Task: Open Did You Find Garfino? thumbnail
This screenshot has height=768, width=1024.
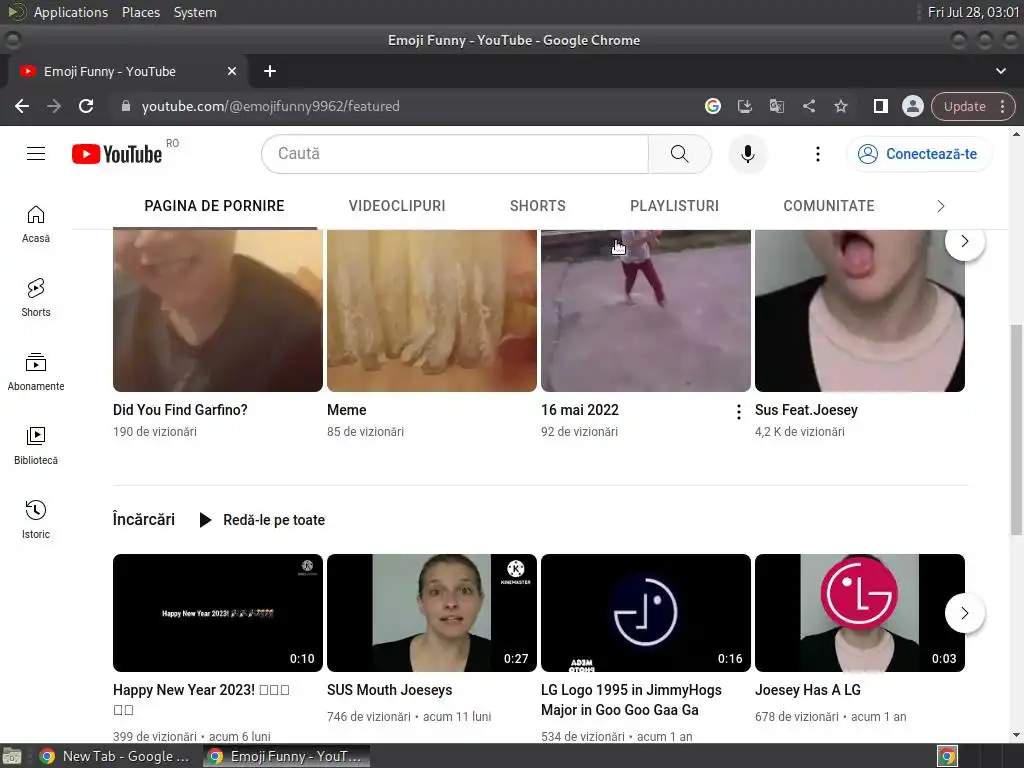Action: (217, 311)
